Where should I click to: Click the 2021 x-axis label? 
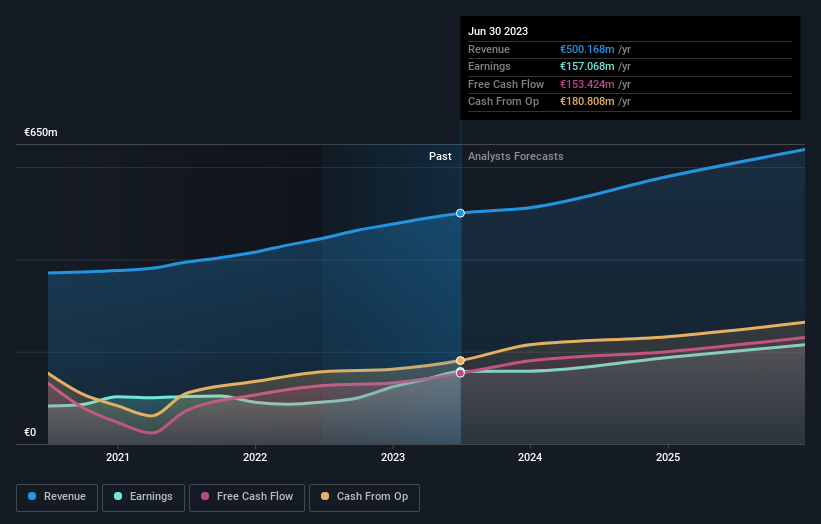coord(117,457)
